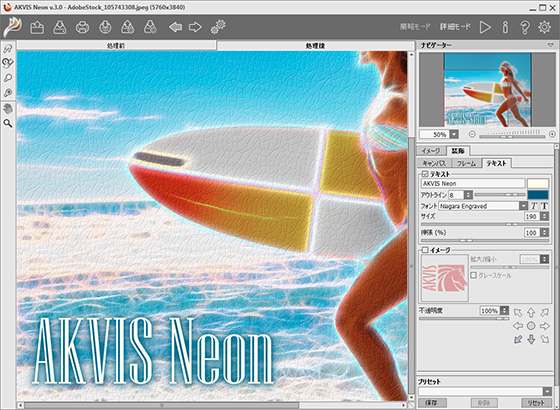
Task: Switch to the 処理前 (Before) tab
Action: (116, 45)
